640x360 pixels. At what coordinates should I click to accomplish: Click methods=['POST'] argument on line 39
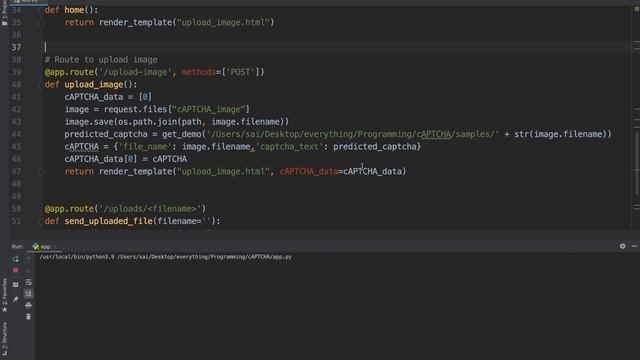[x=220, y=72]
